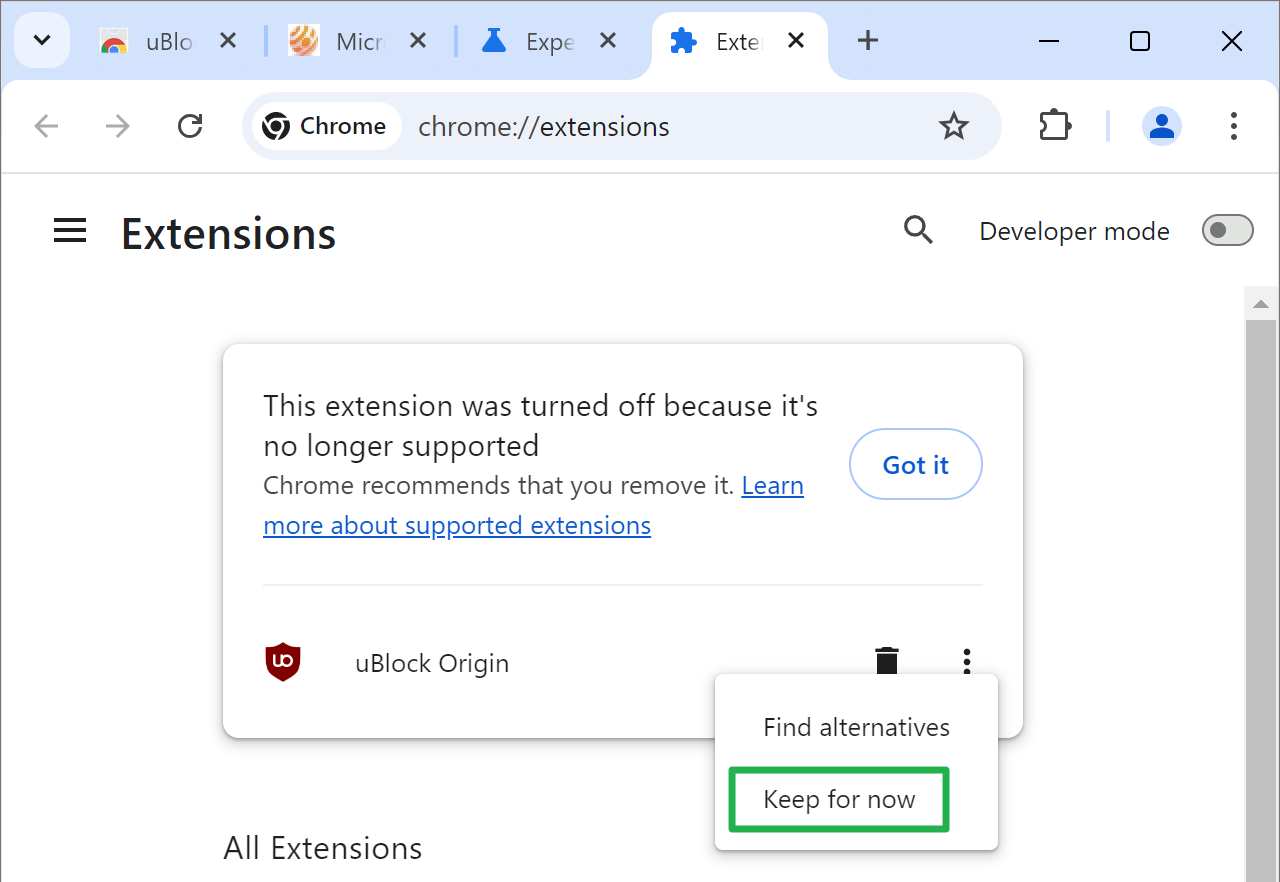Viewport: 1280px width, 882px height.
Task: Reload the current page
Action: click(x=190, y=126)
